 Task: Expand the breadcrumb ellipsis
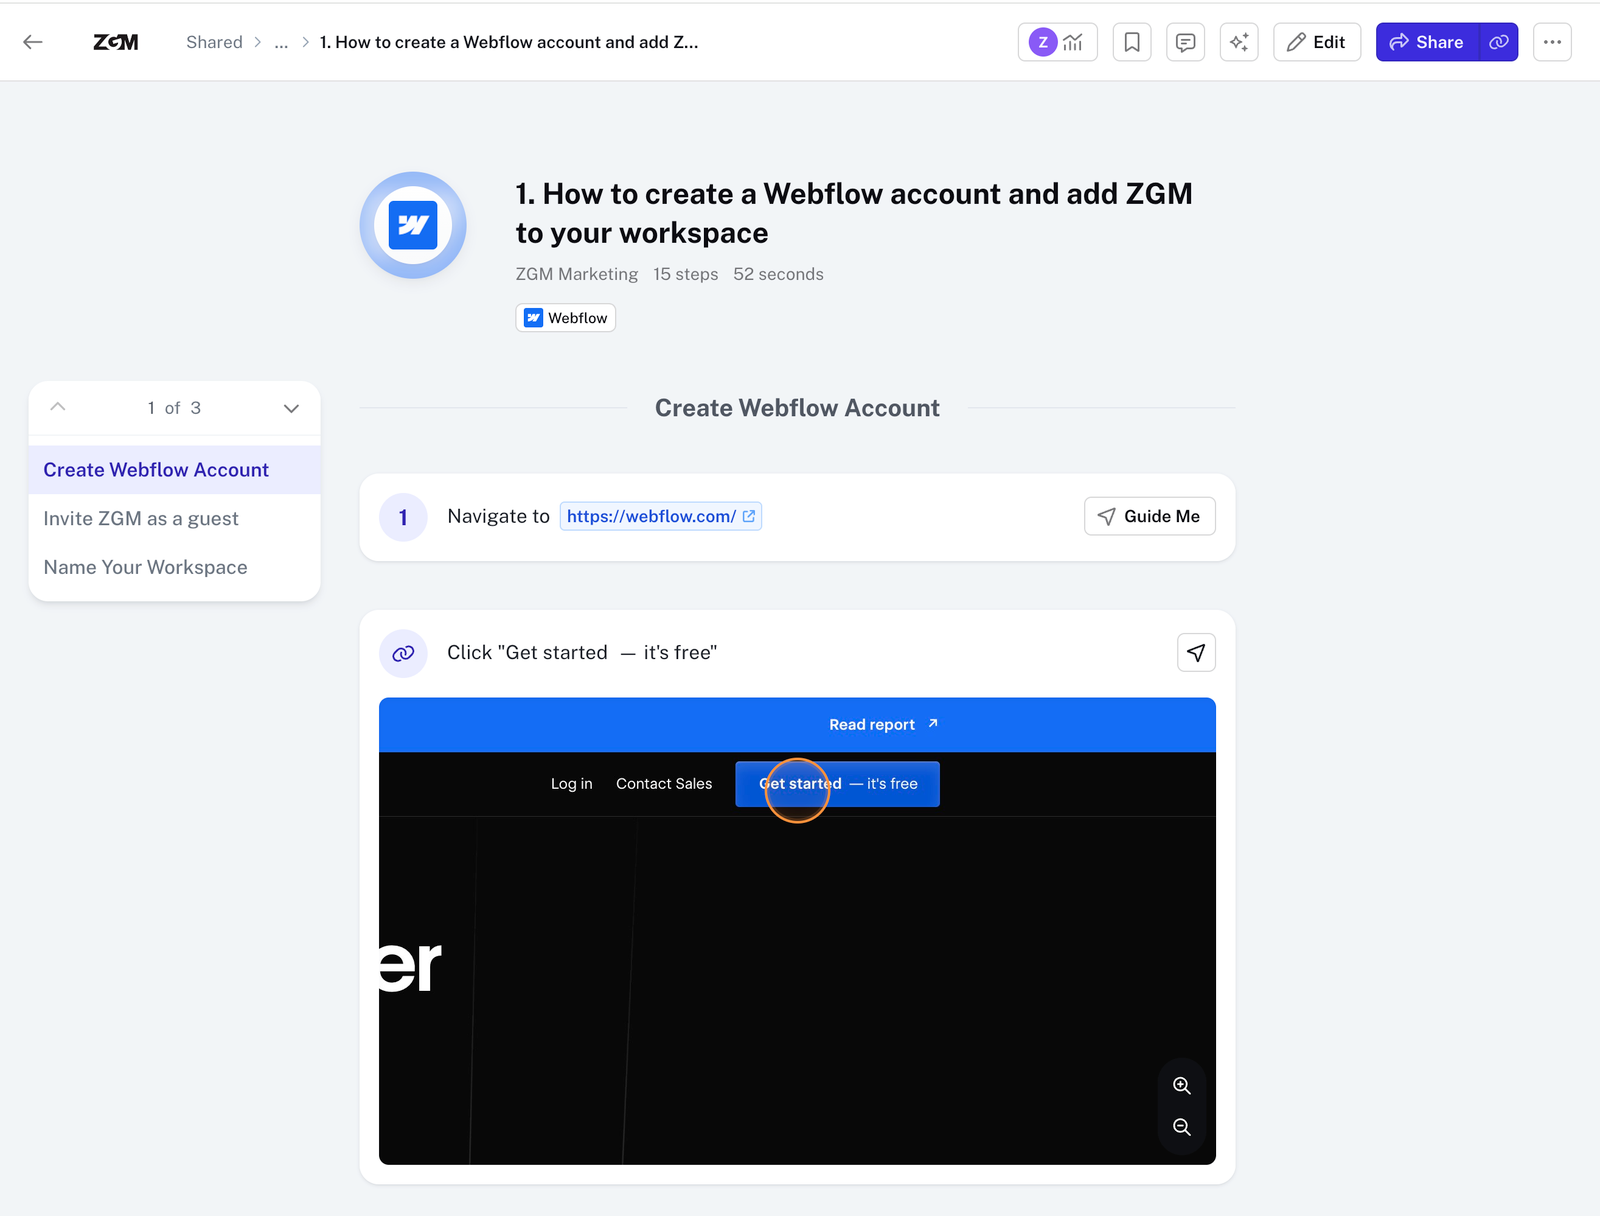281,42
